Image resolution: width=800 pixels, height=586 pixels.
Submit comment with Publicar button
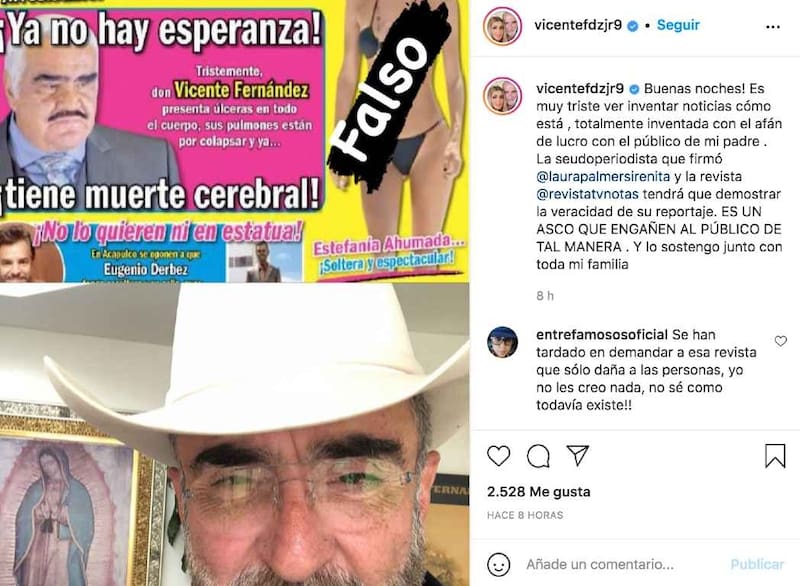click(757, 564)
